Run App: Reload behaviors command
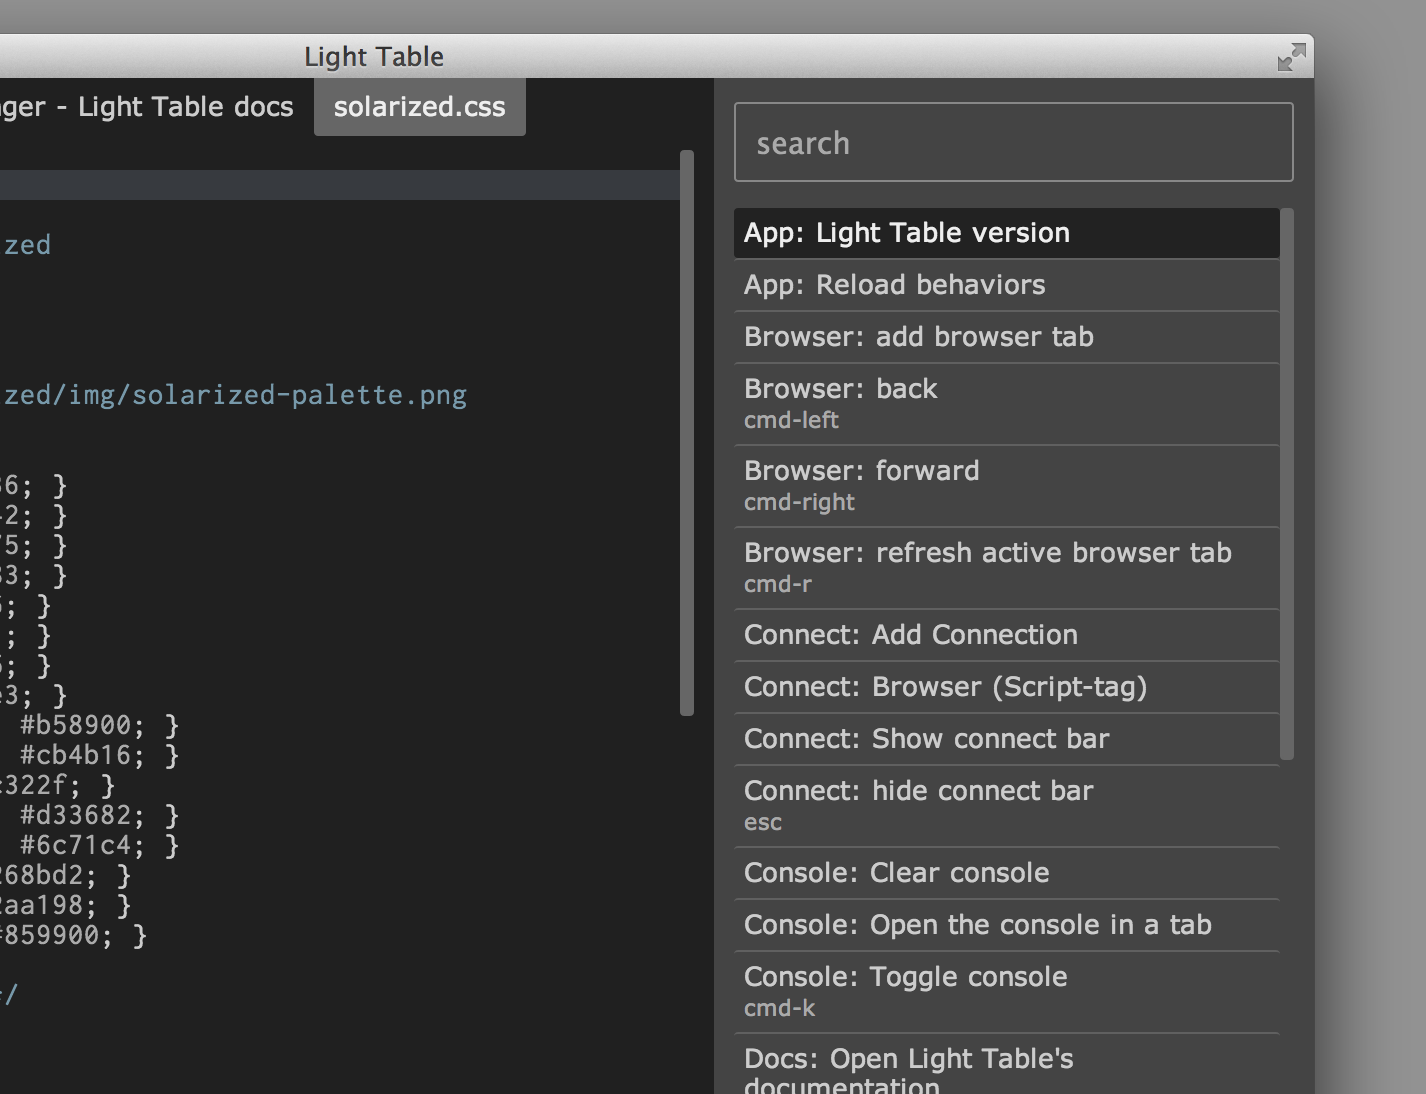The width and height of the screenshot is (1426, 1094). tap(1006, 285)
